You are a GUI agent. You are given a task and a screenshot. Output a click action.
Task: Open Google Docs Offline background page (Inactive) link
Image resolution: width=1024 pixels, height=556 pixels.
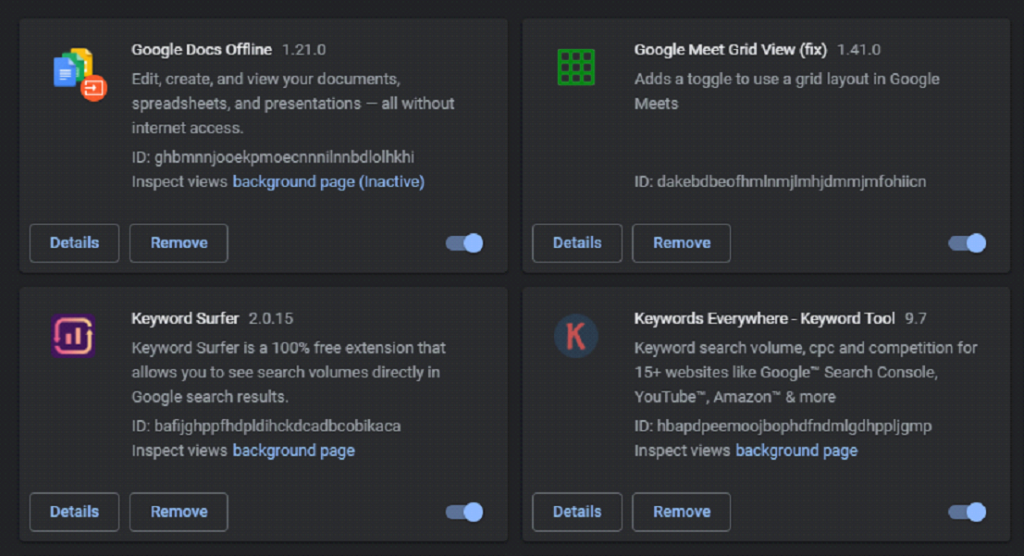coord(328,182)
